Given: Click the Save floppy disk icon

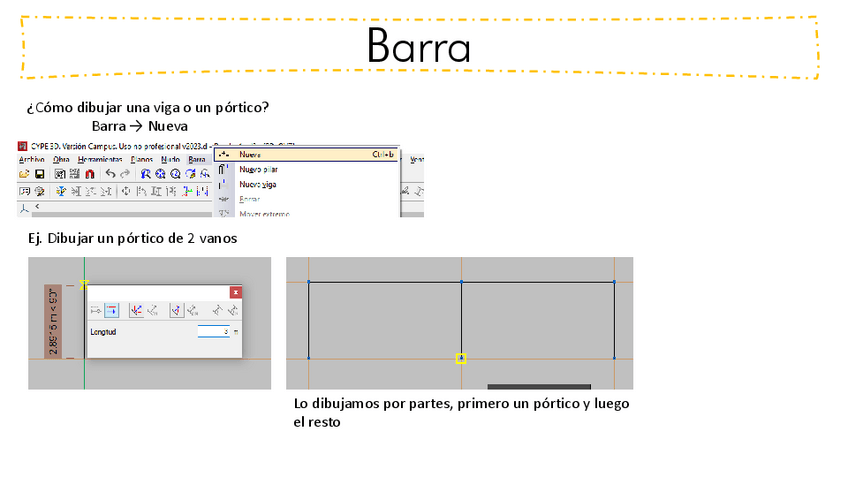Looking at the screenshot, I should [39, 174].
